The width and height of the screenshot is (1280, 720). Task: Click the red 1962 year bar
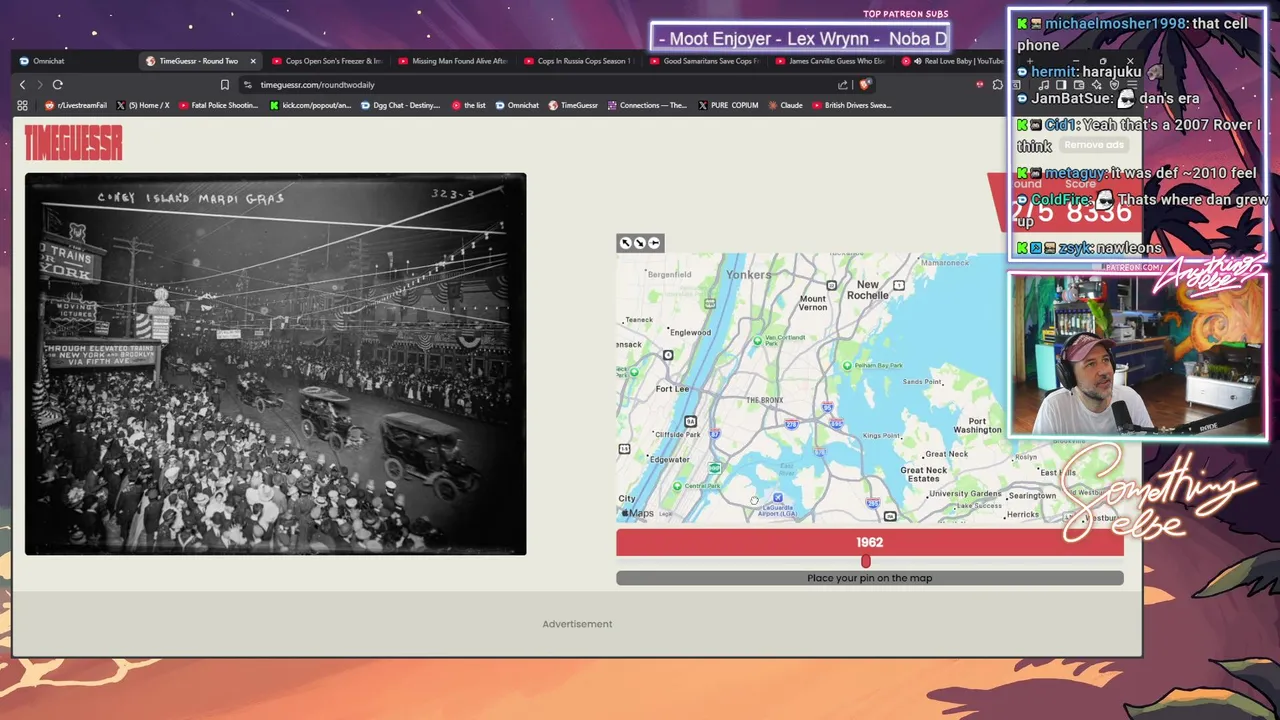coord(869,542)
